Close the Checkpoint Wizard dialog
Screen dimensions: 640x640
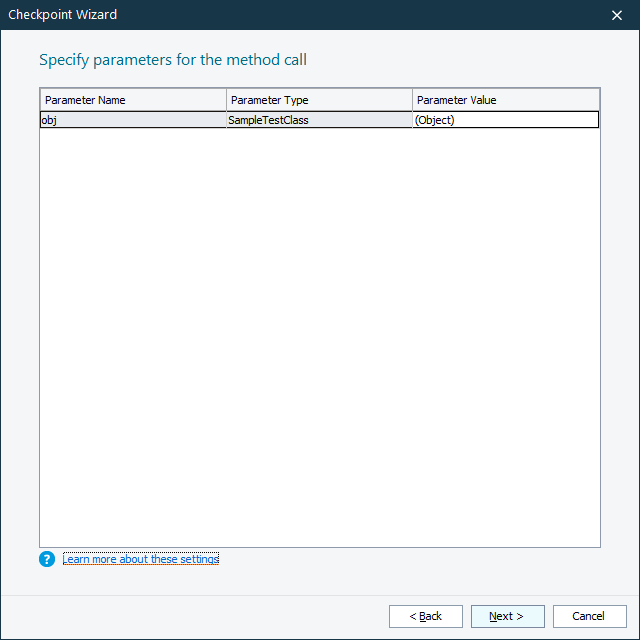coord(617,14)
